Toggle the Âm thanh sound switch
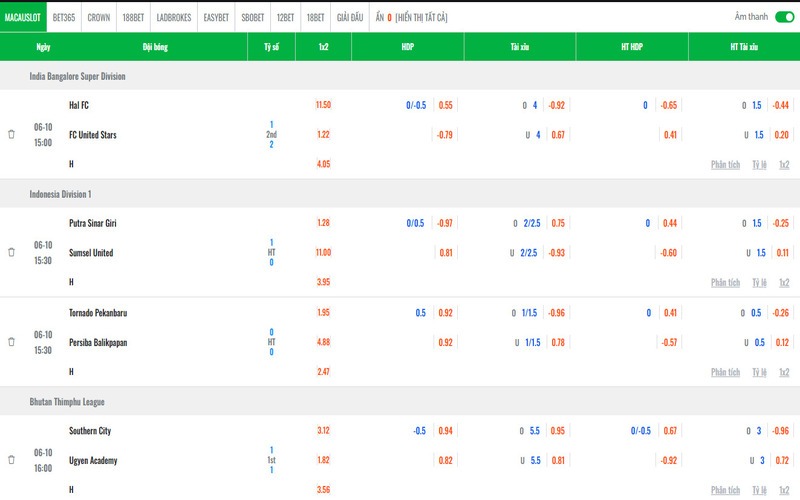 coord(782,17)
